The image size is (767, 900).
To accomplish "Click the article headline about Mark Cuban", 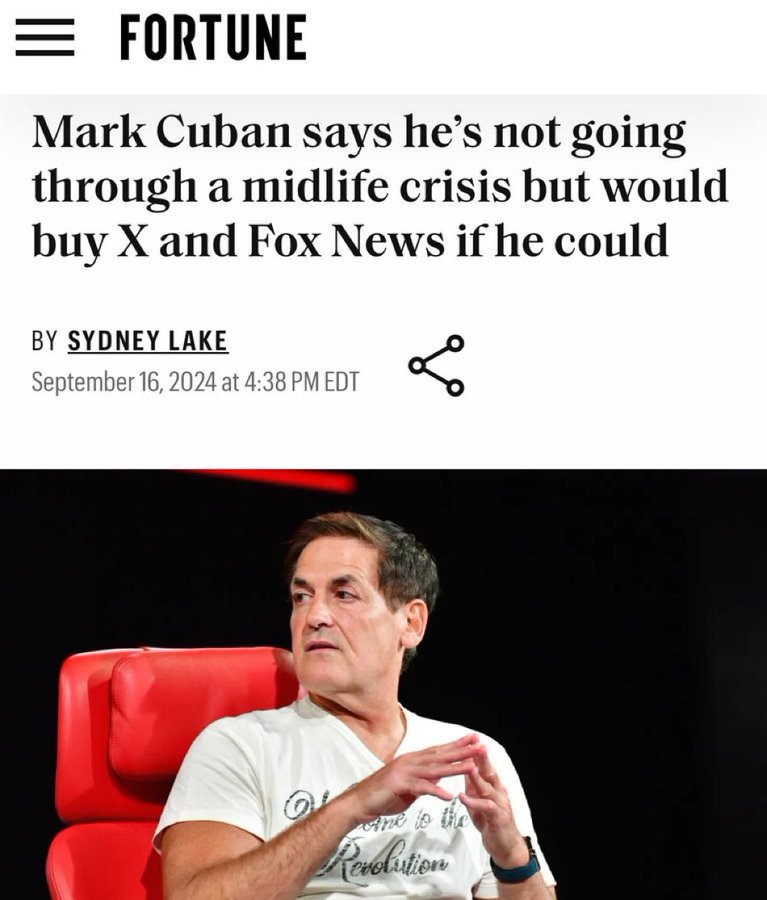I will tap(379, 187).
